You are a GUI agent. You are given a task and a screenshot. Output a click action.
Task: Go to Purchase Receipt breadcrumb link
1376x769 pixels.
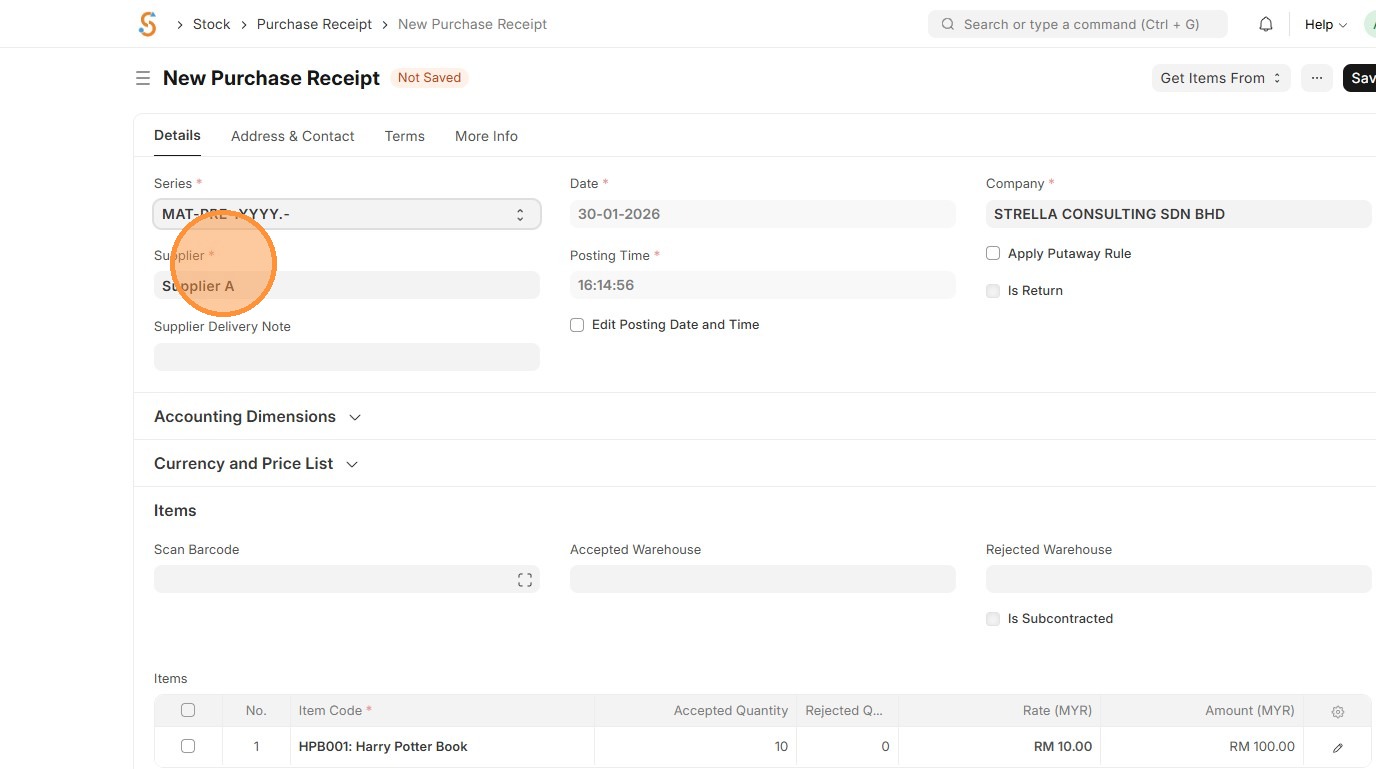click(x=314, y=24)
